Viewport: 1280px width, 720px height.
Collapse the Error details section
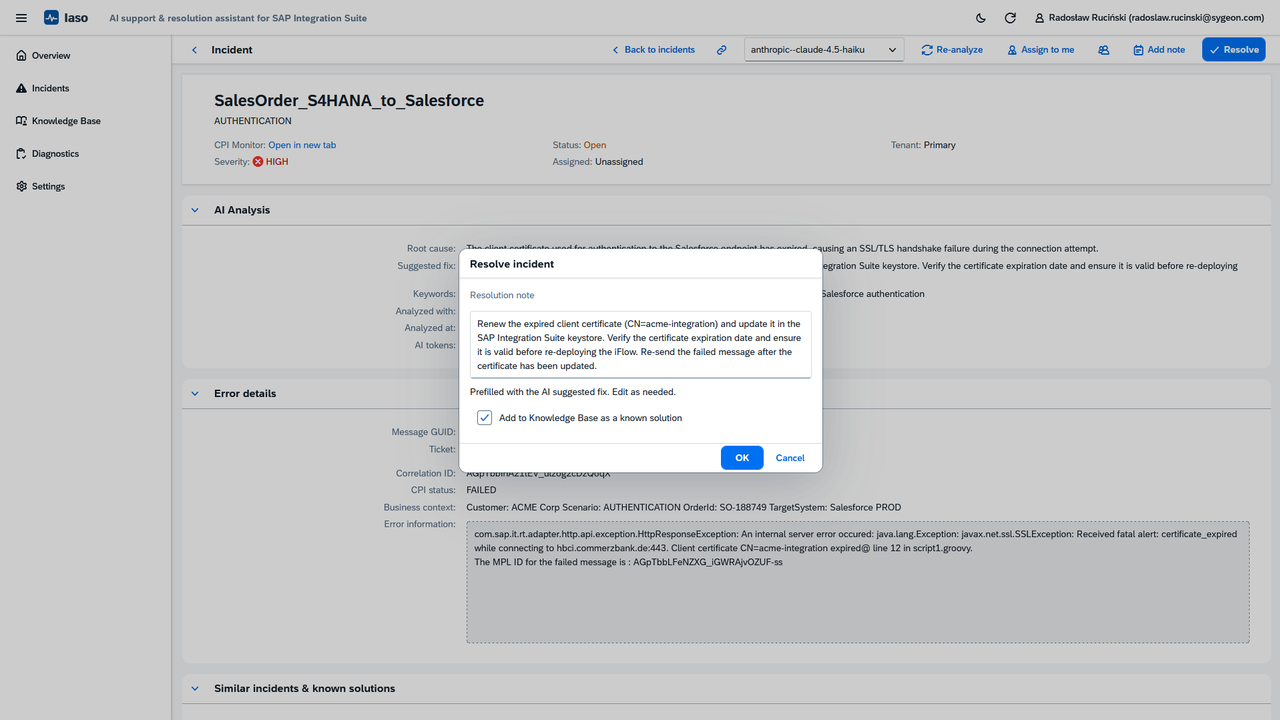pyautogui.click(x=195, y=393)
